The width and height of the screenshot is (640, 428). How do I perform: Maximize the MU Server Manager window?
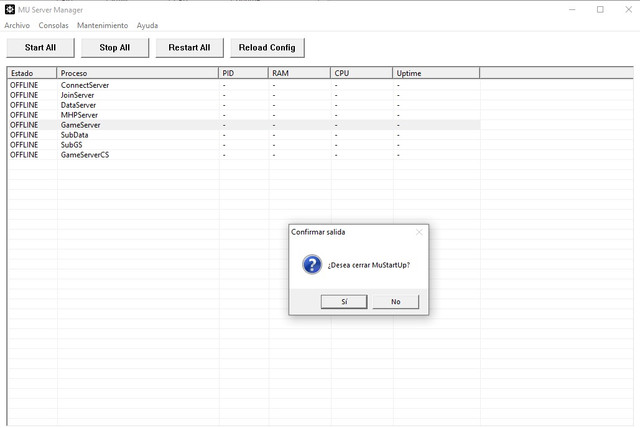tap(600, 9)
